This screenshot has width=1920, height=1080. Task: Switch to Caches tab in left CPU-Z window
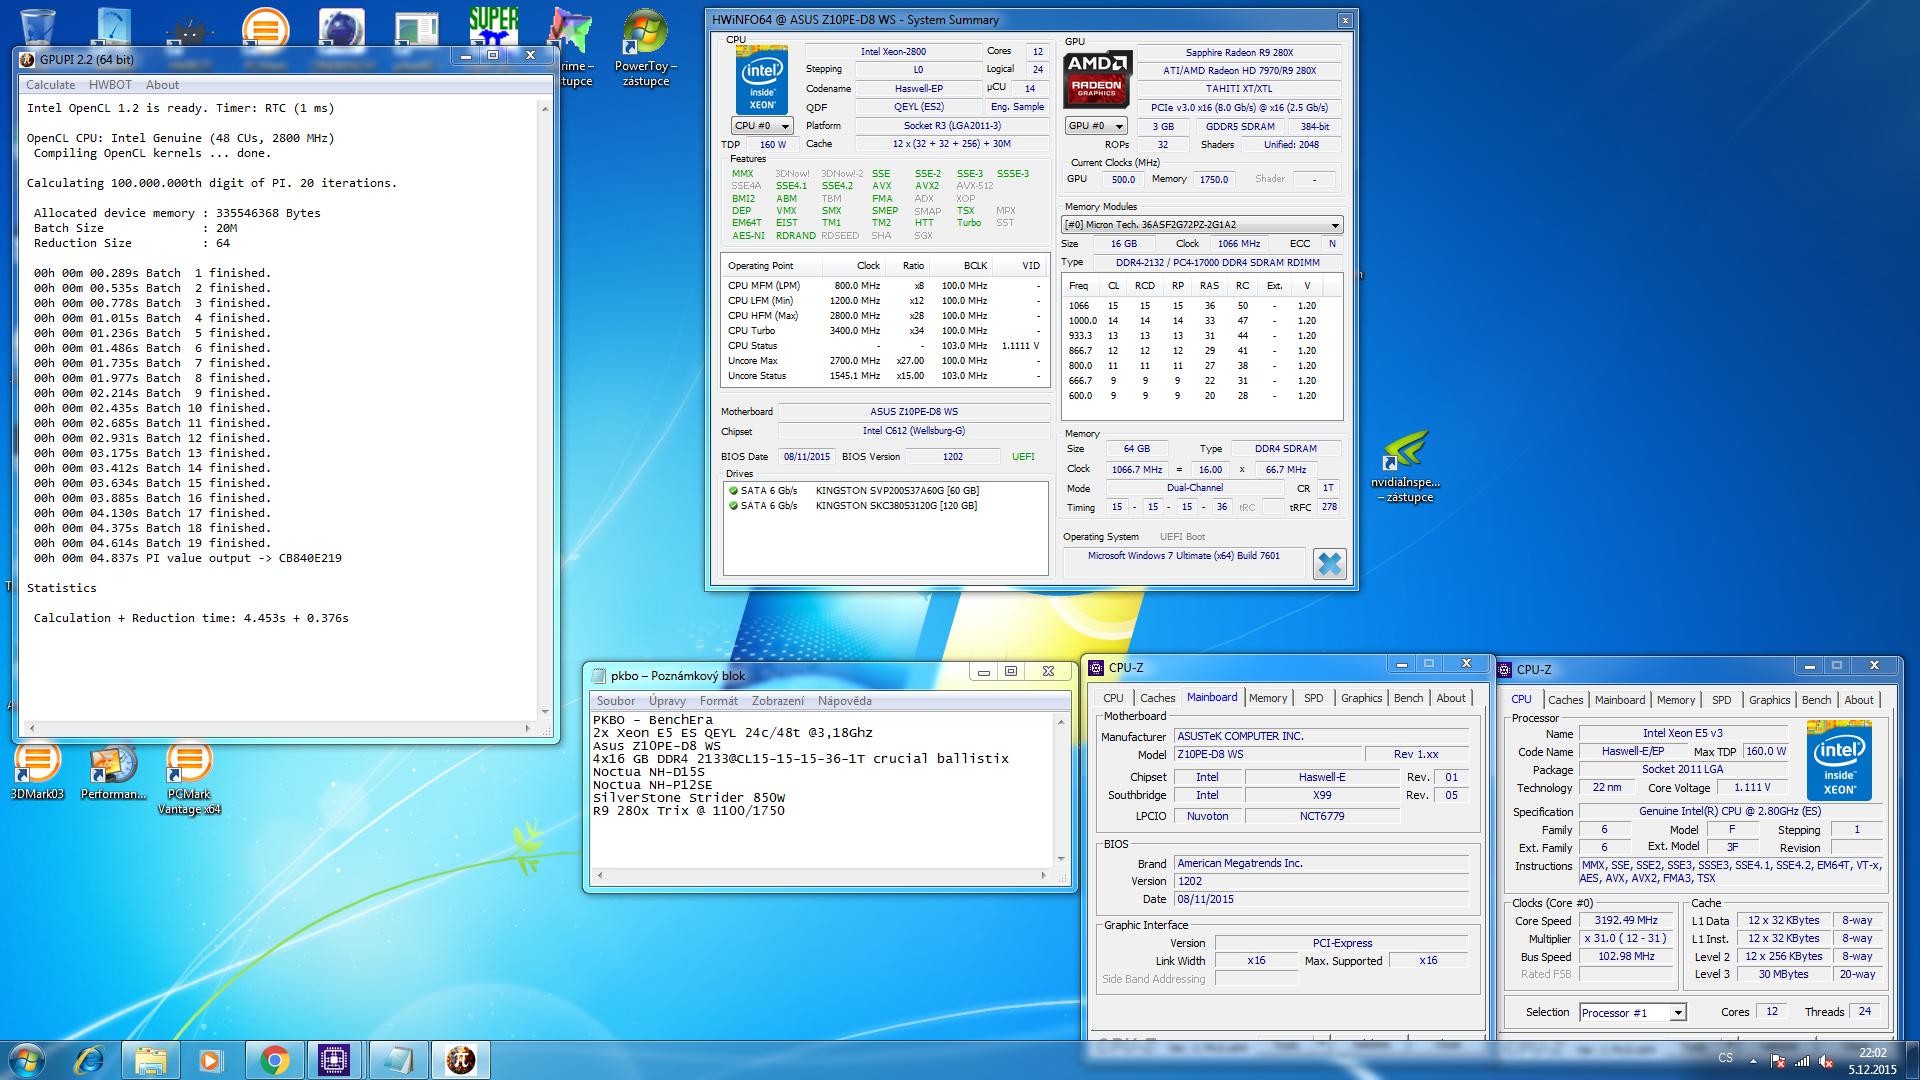pos(1157,698)
